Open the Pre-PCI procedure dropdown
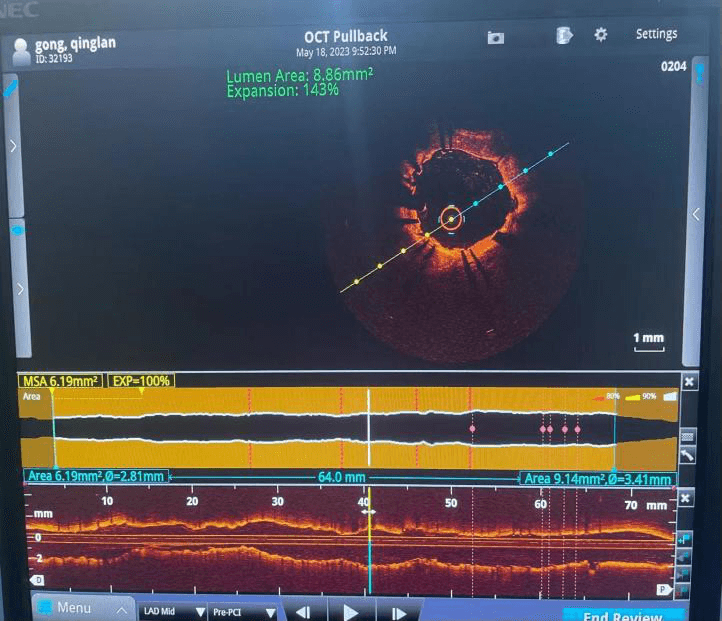Screen dimensions: 722x621 pos(243,611)
